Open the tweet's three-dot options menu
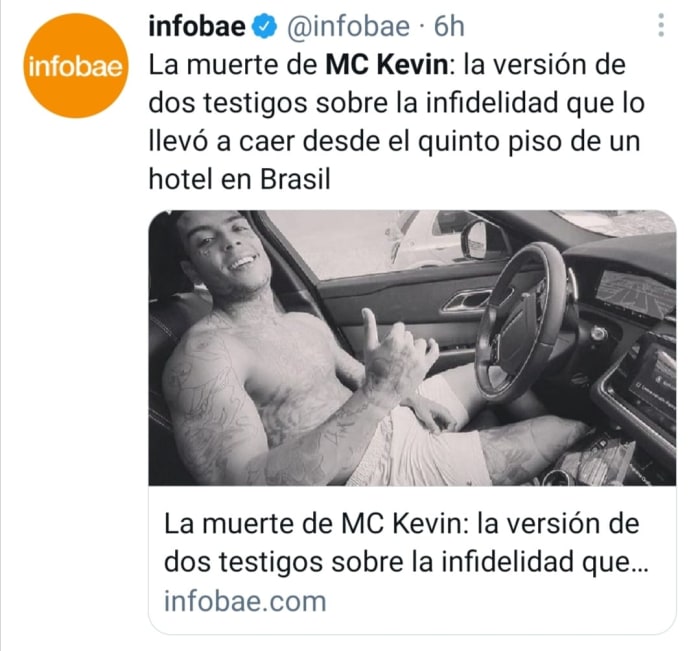Image resolution: width=700 pixels, height=651 pixels. pyautogui.click(x=661, y=25)
